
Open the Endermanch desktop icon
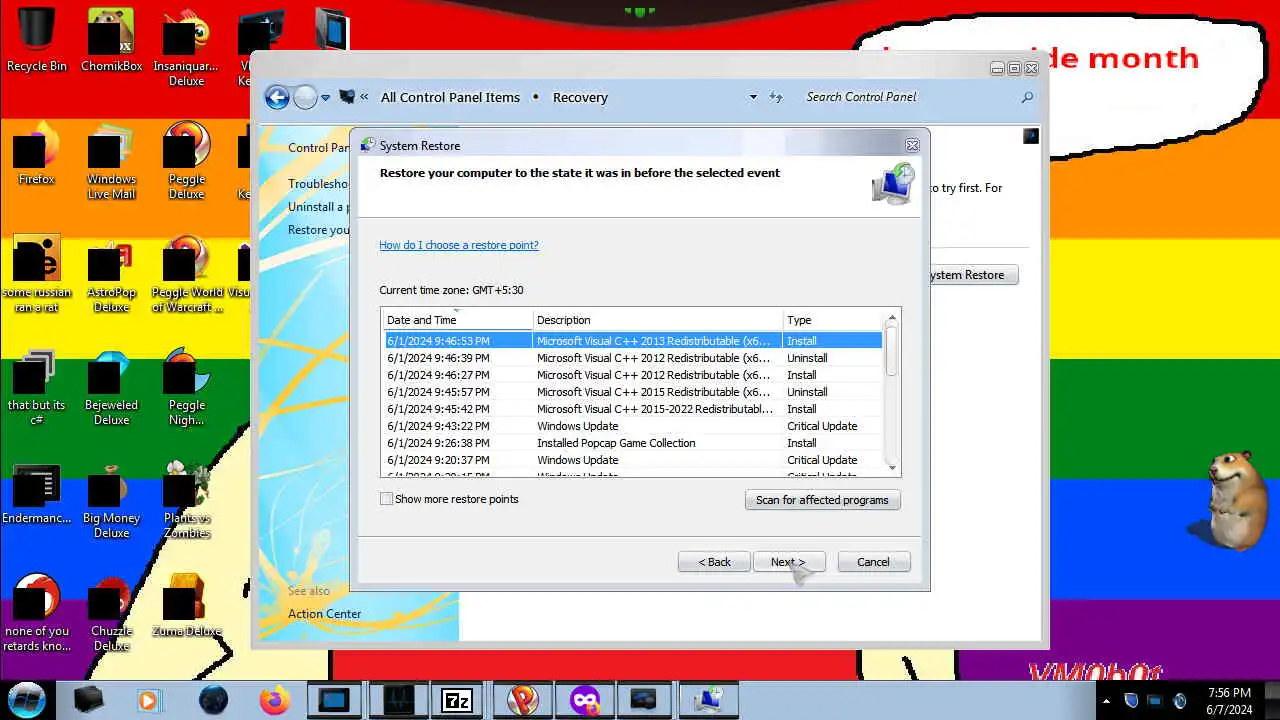click(37, 492)
